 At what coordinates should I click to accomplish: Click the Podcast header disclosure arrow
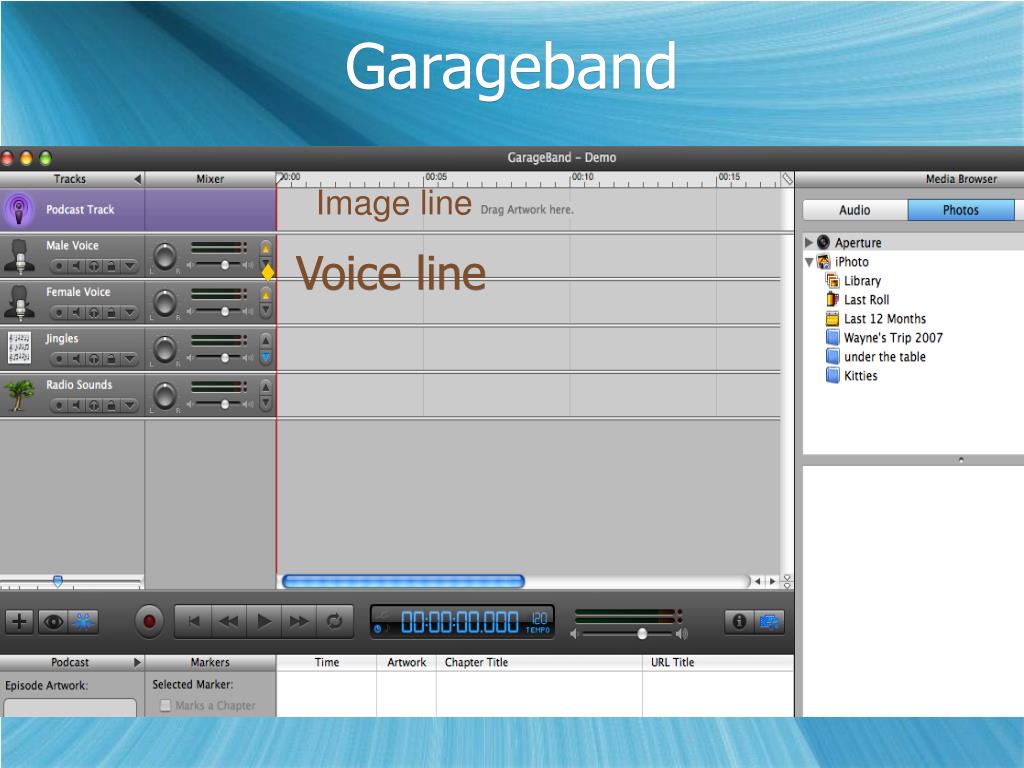pyautogui.click(x=137, y=662)
